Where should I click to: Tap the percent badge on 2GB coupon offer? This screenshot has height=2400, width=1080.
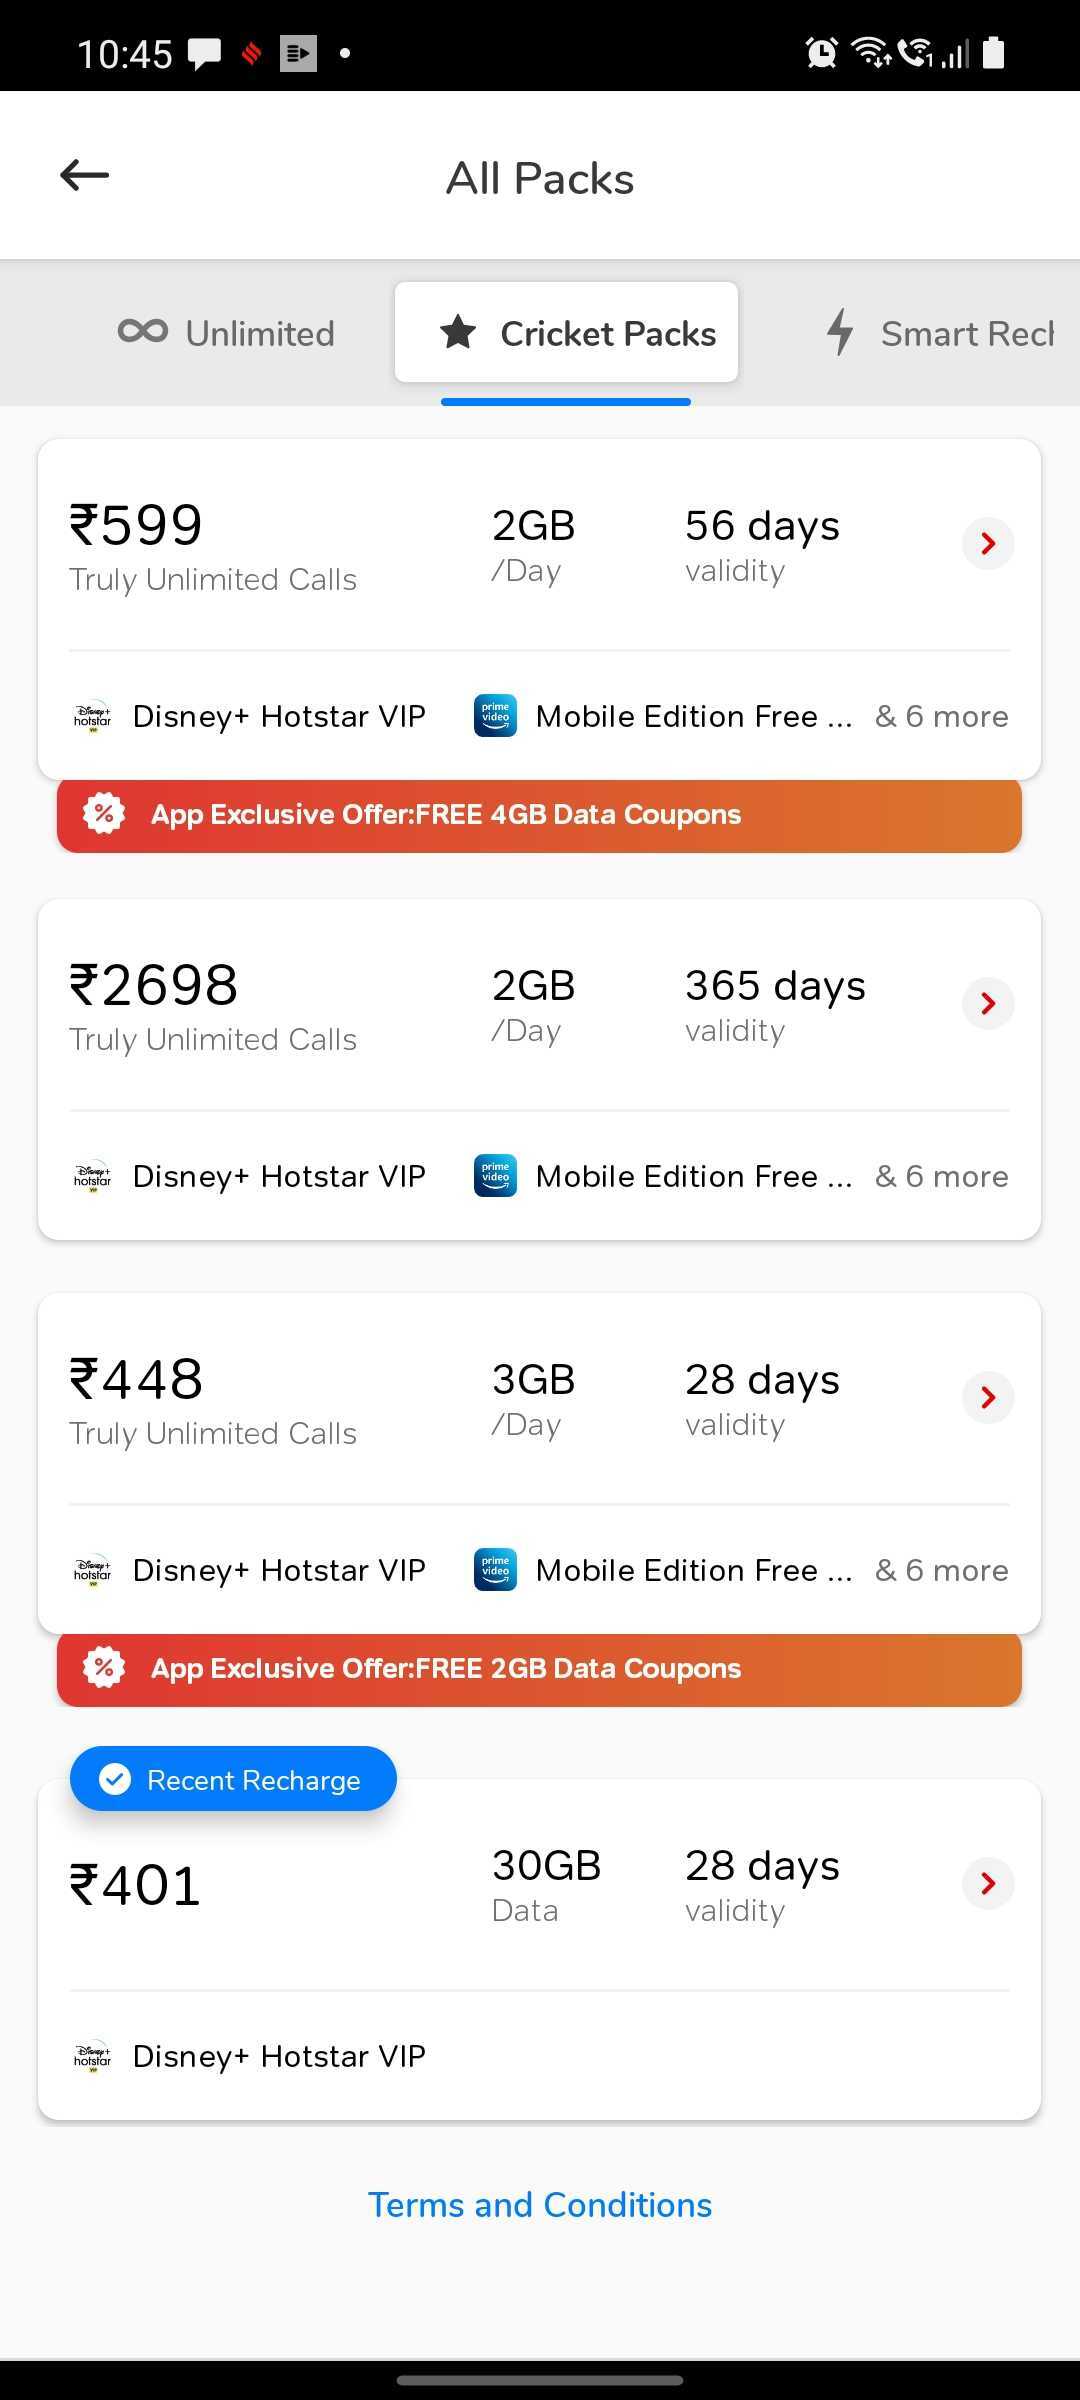(104, 1668)
